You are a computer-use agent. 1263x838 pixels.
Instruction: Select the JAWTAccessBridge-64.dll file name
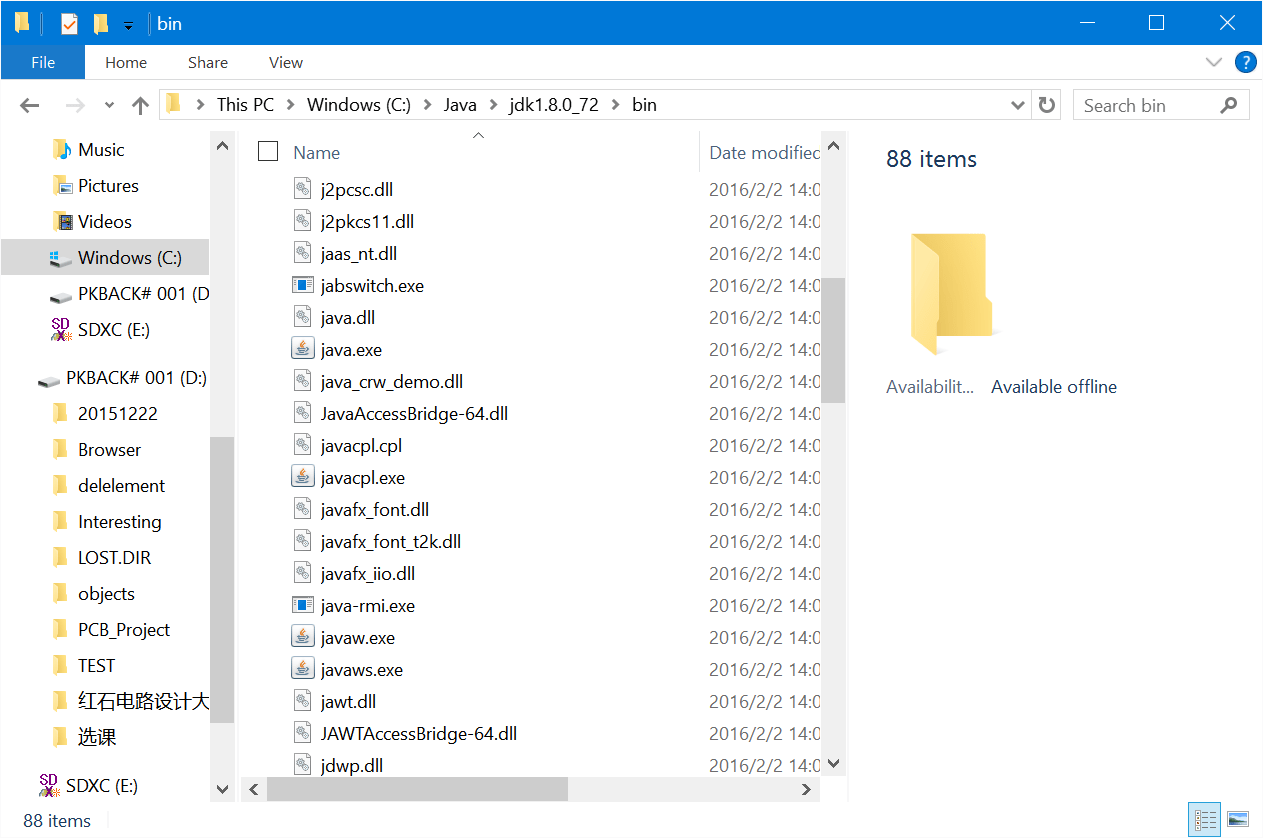click(419, 733)
